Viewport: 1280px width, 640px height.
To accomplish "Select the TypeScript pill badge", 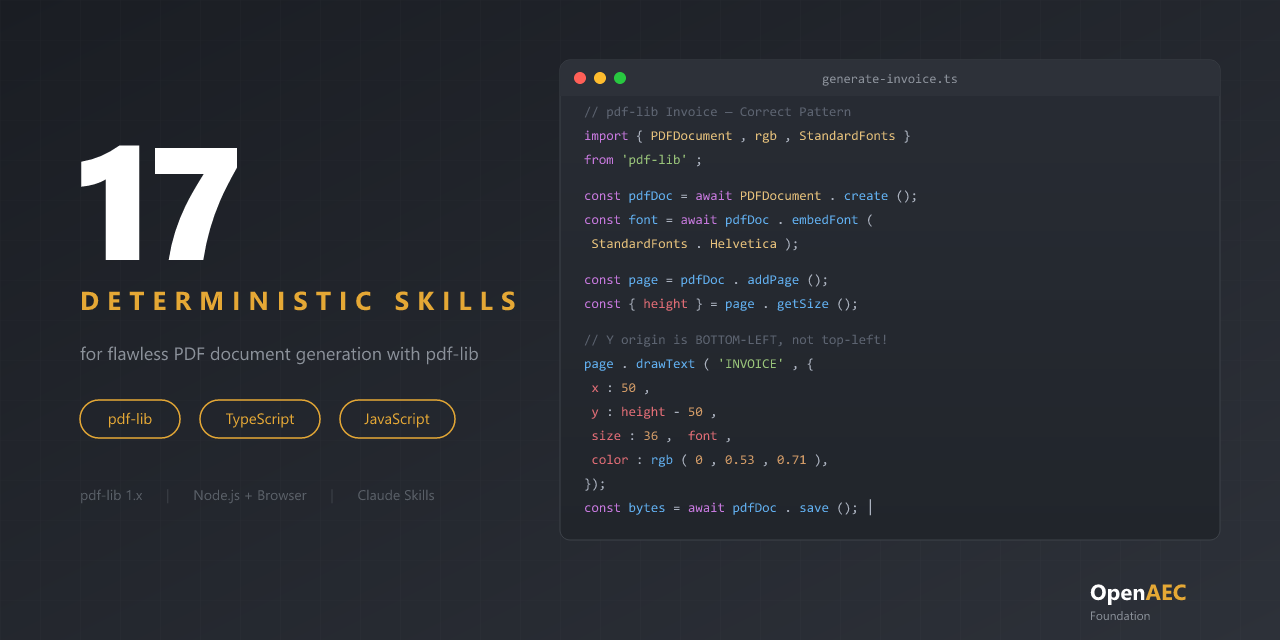I will (x=260, y=419).
